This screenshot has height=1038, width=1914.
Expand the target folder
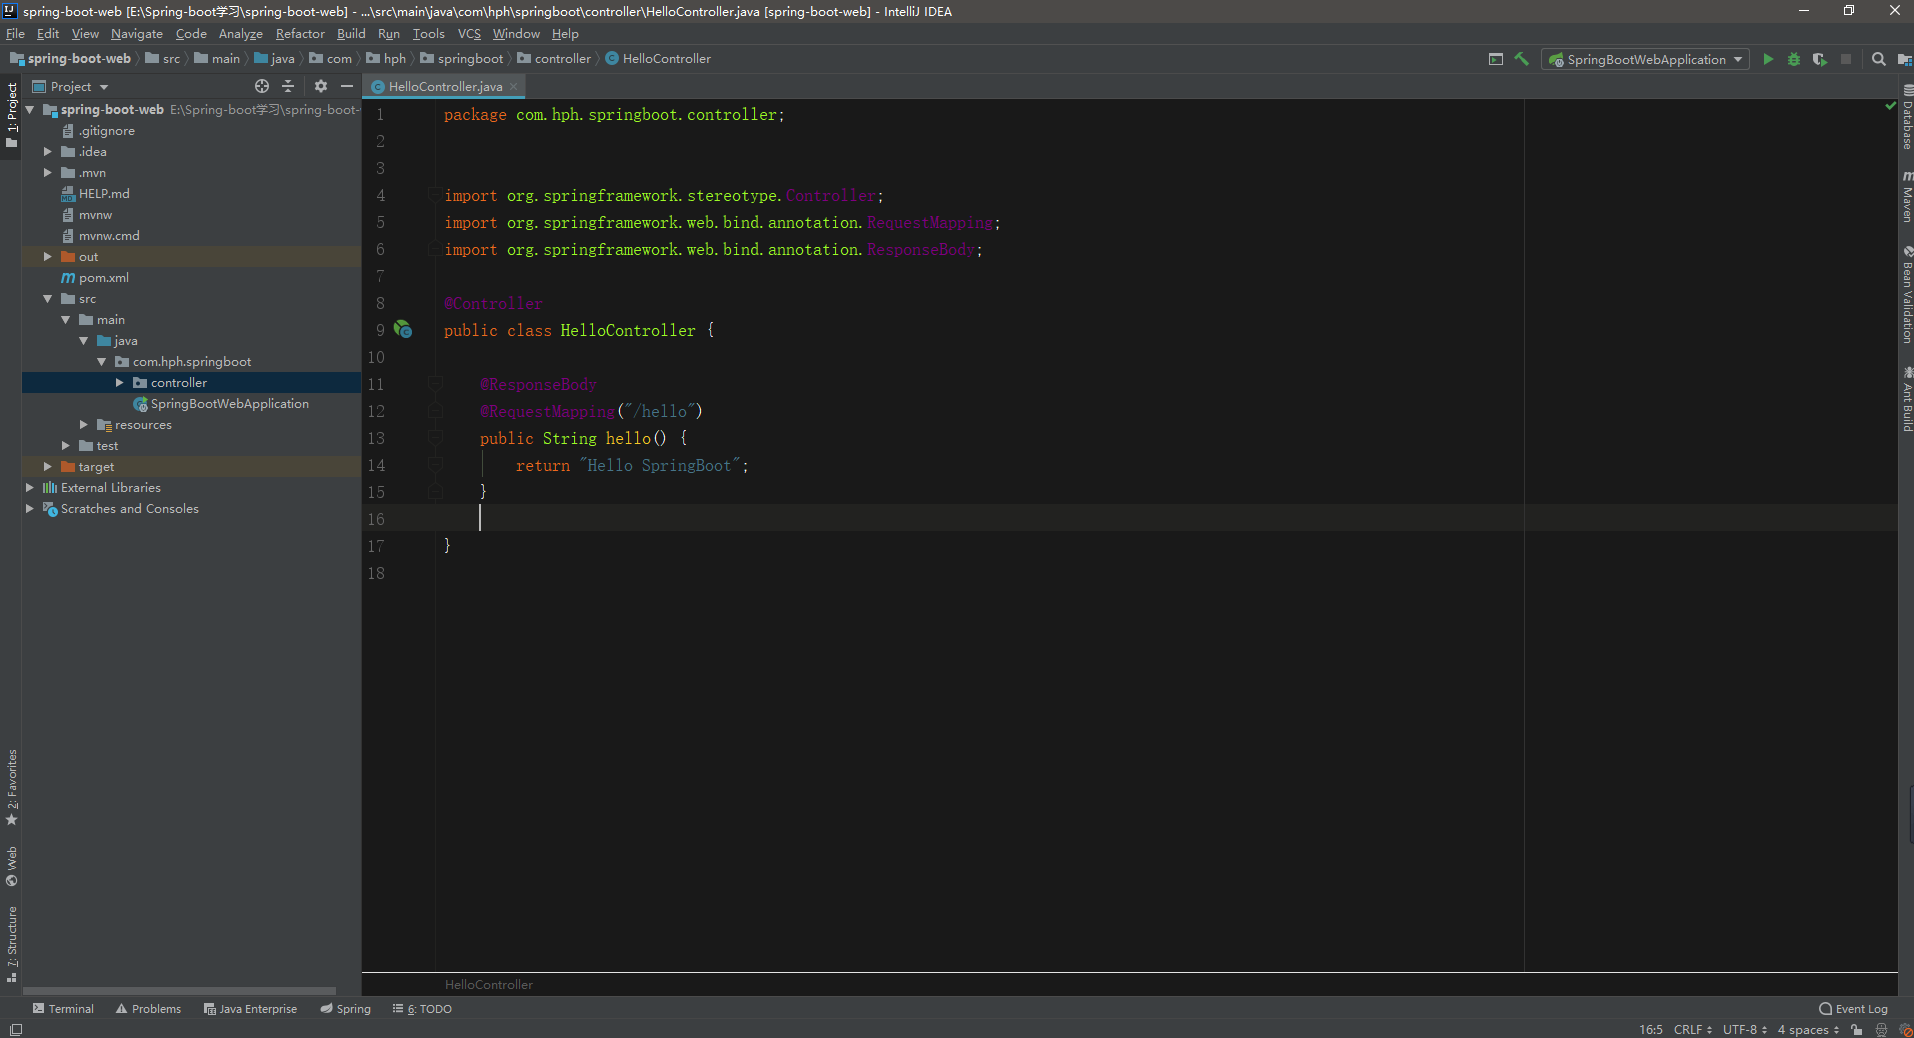(47, 467)
